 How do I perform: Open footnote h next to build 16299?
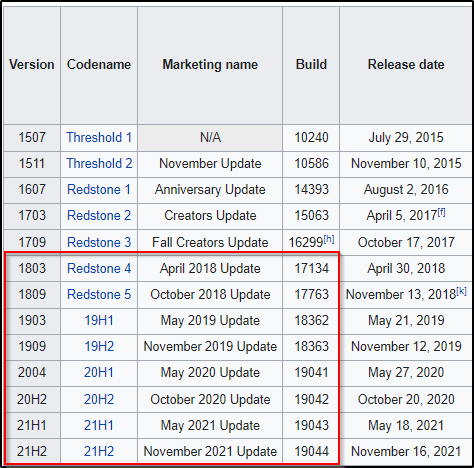coord(329,239)
